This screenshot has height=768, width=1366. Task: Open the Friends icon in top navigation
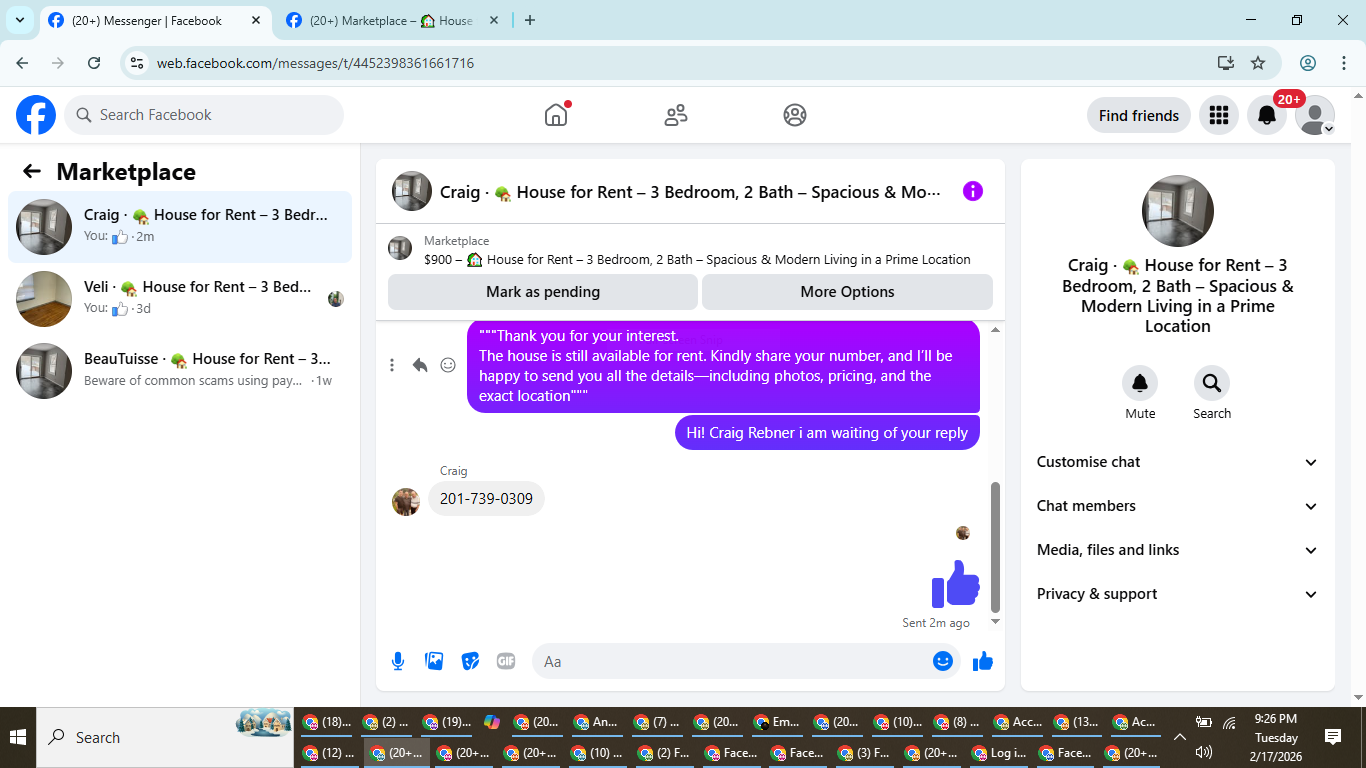click(x=676, y=115)
